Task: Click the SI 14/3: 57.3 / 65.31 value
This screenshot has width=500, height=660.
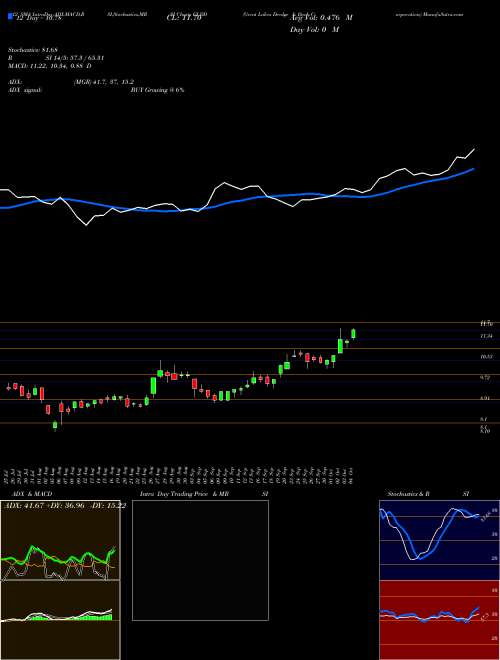Action: (75, 59)
